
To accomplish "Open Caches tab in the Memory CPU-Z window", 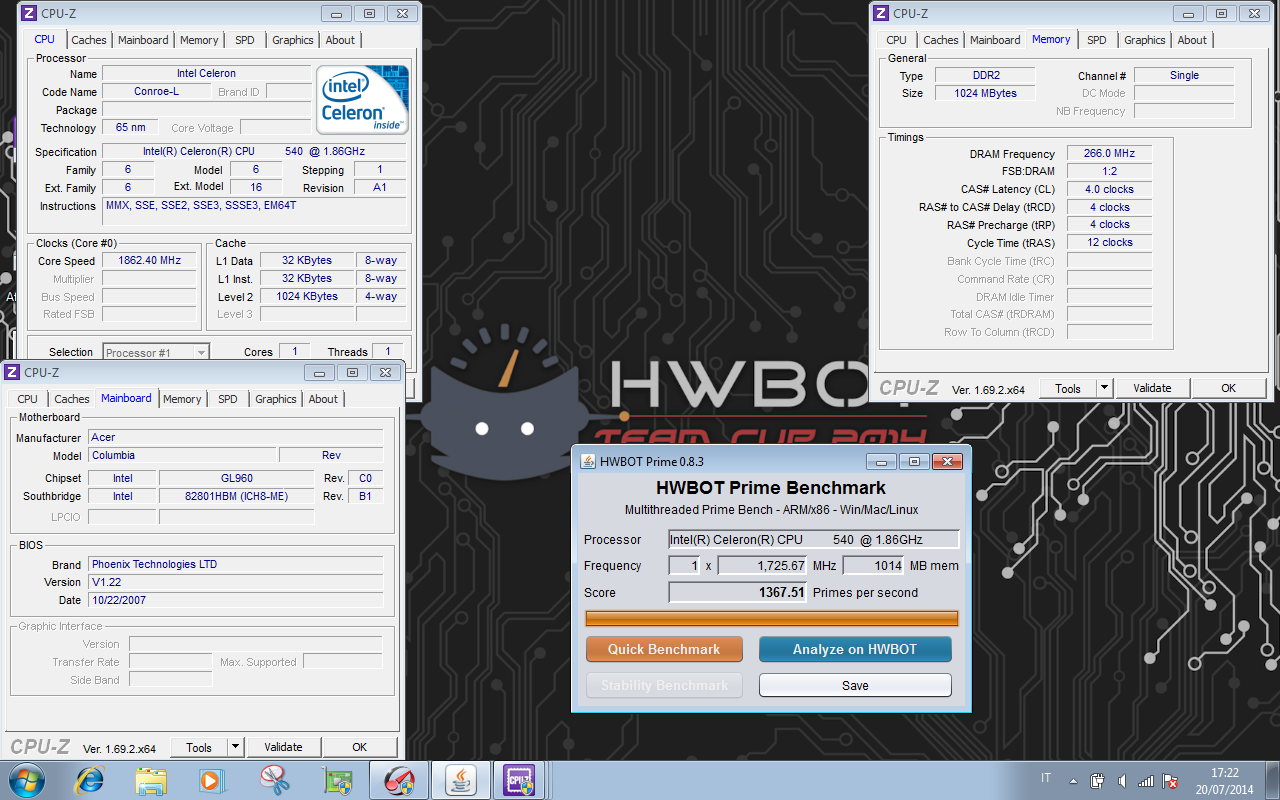I will [940, 40].
